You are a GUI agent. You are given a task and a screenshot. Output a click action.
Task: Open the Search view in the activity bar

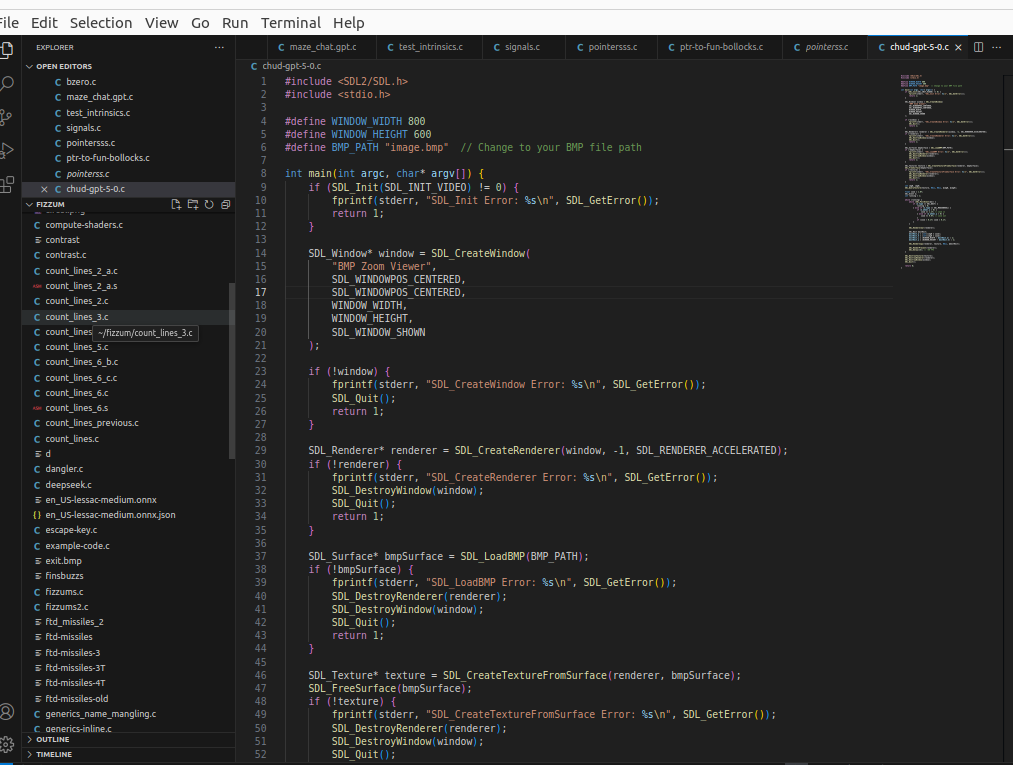(x=6, y=83)
